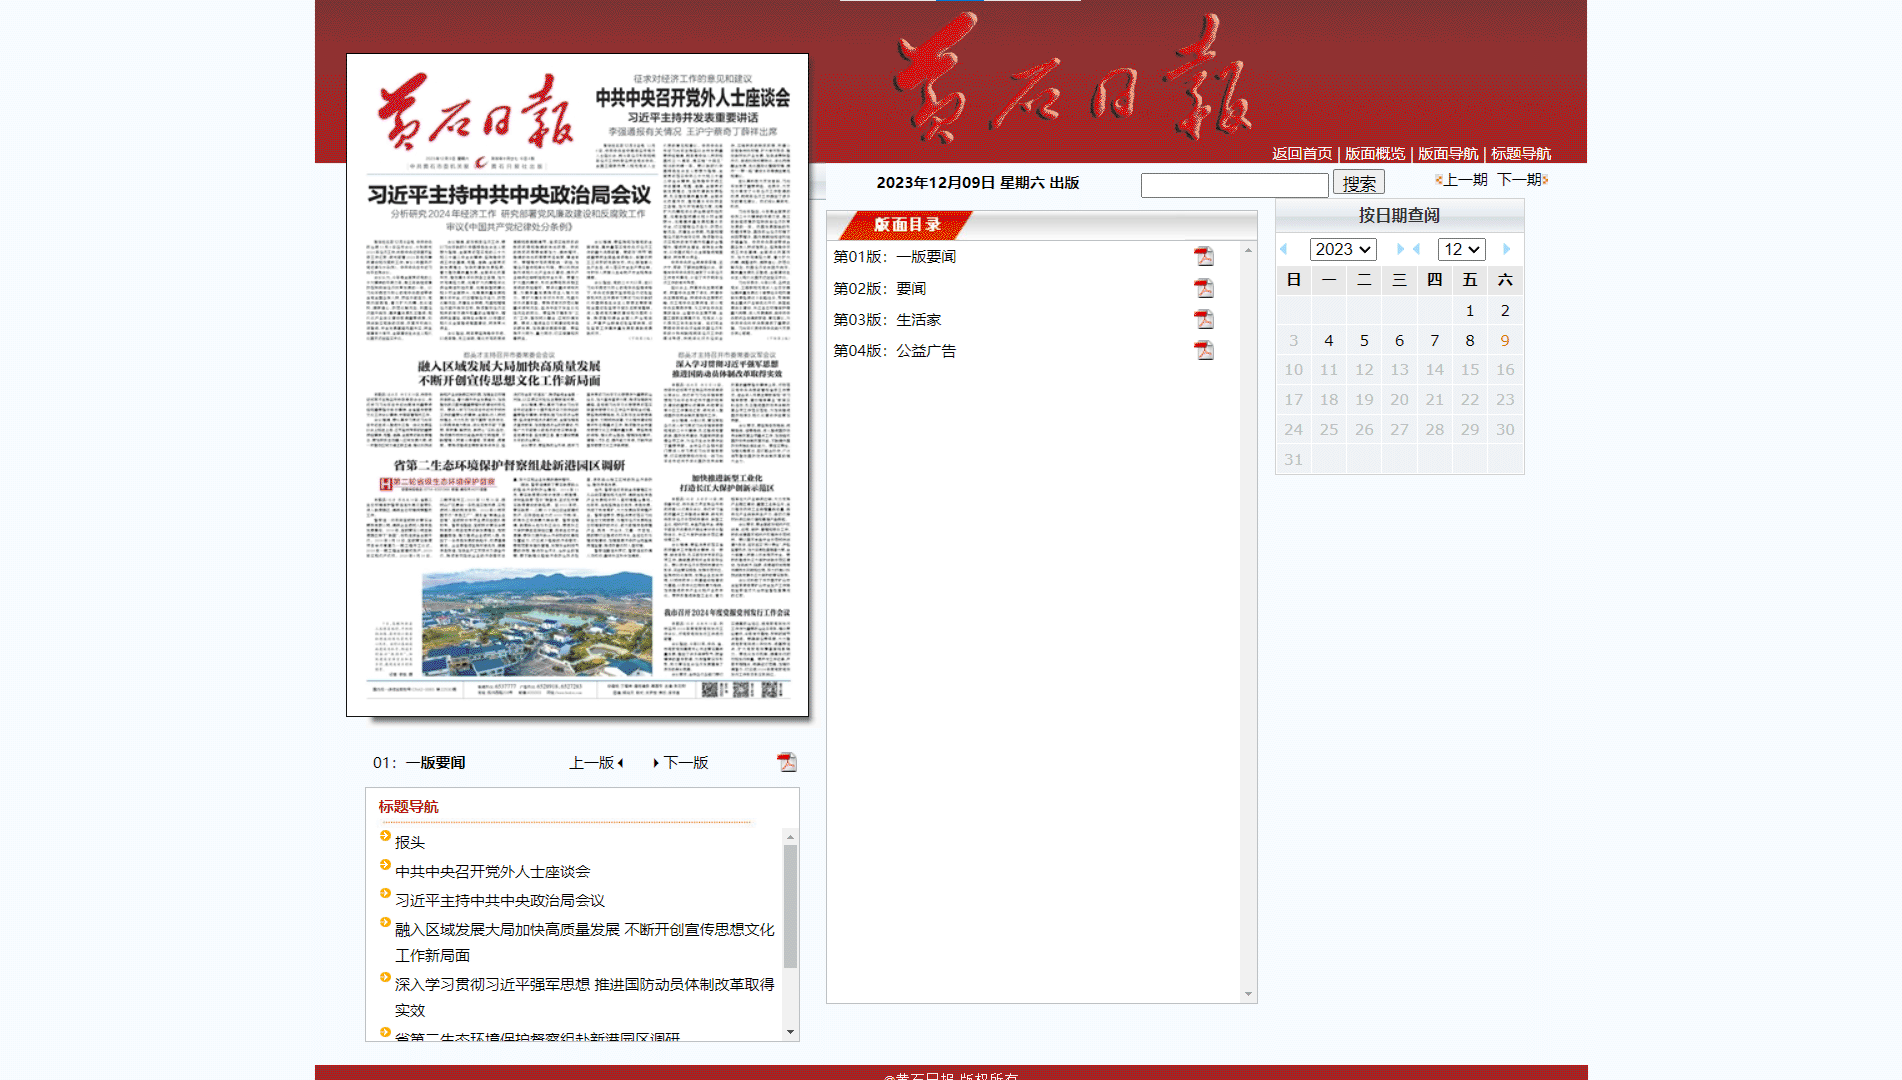Click scroll down arrow in 标题导航 list
Screen dimensions: 1902x1080
coord(791,1032)
